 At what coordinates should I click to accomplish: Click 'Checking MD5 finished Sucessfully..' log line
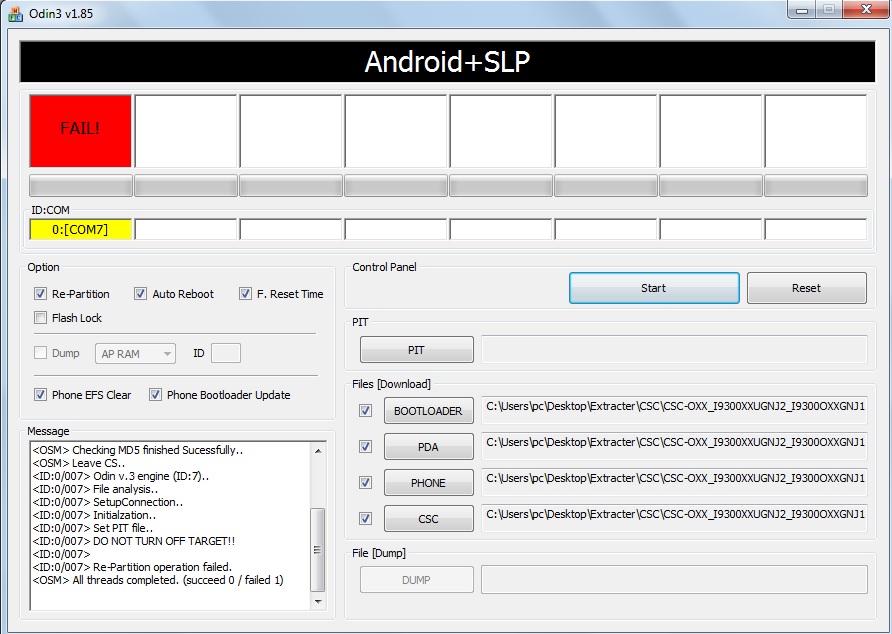138,450
